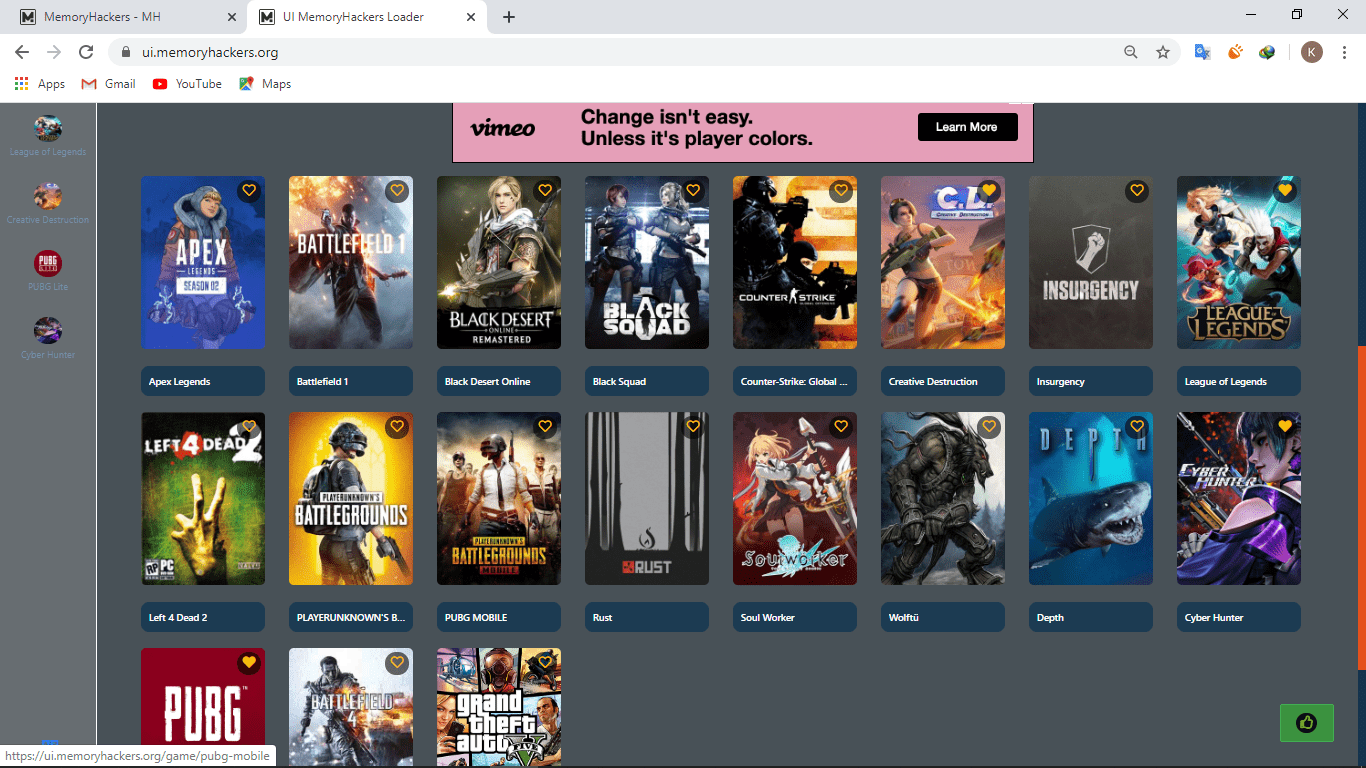The width and height of the screenshot is (1366, 768).
Task: Toggle favorite heart on Depth card
Action: point(1137,426)
